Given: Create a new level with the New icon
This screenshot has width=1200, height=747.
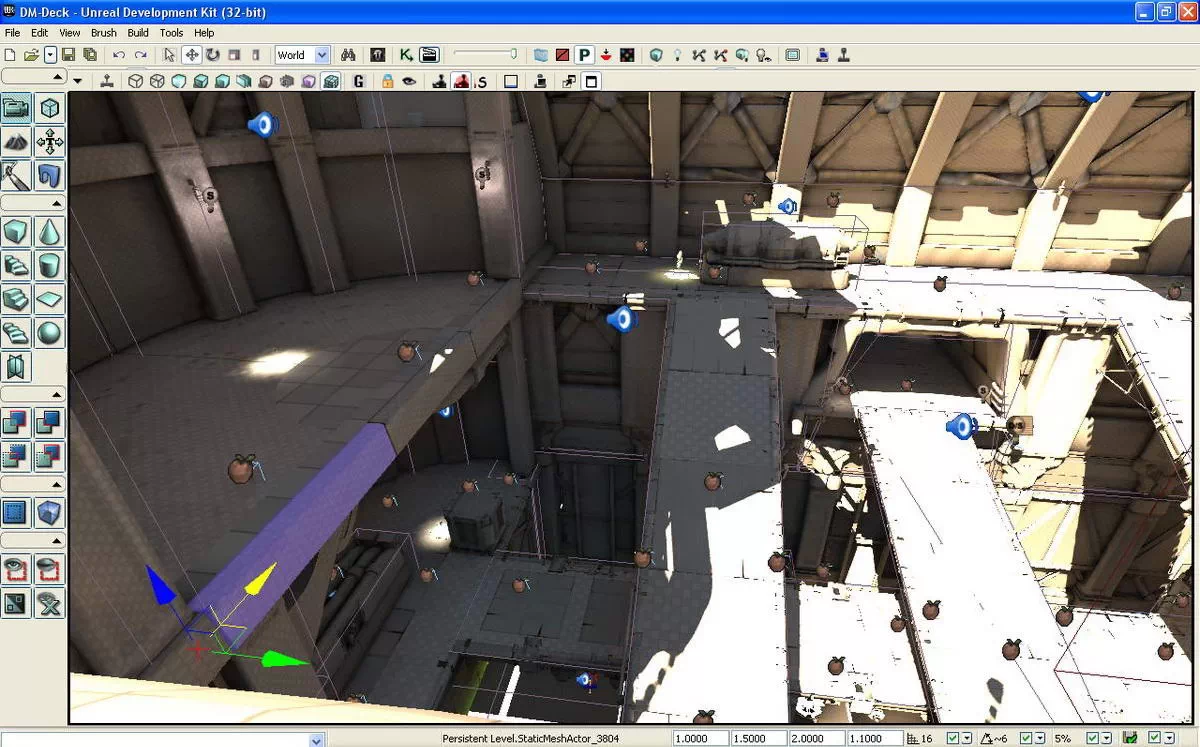Looking at the screenshot, I should 10,55.
